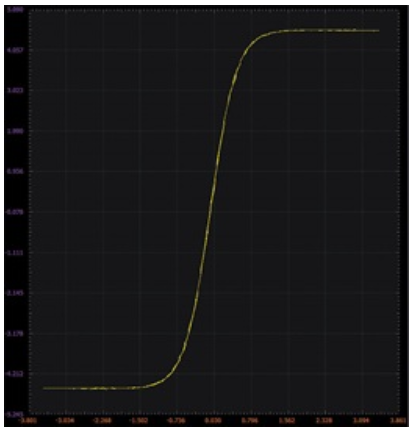Click the curve's upper flat plateau
Image resolution: width=414 pixels, height=432 pixels.
[x=327, y=31]
